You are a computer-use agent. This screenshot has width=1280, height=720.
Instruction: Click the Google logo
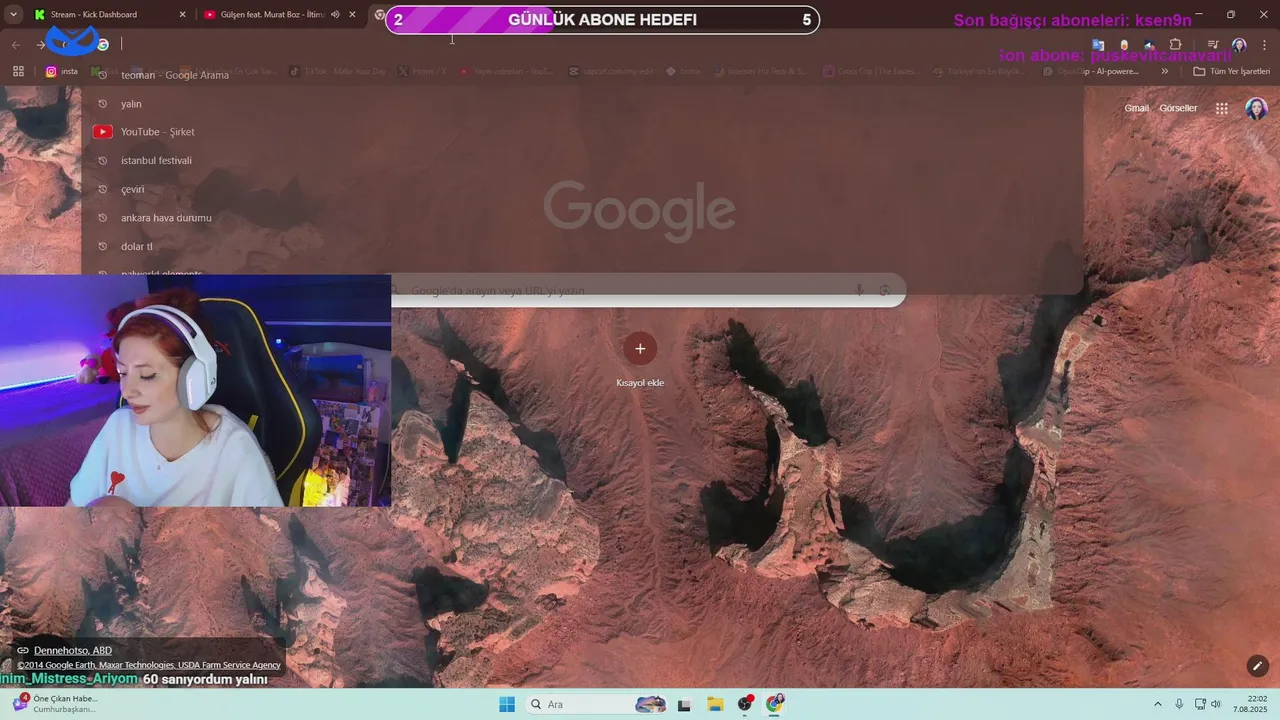click(x=640, y=211)
